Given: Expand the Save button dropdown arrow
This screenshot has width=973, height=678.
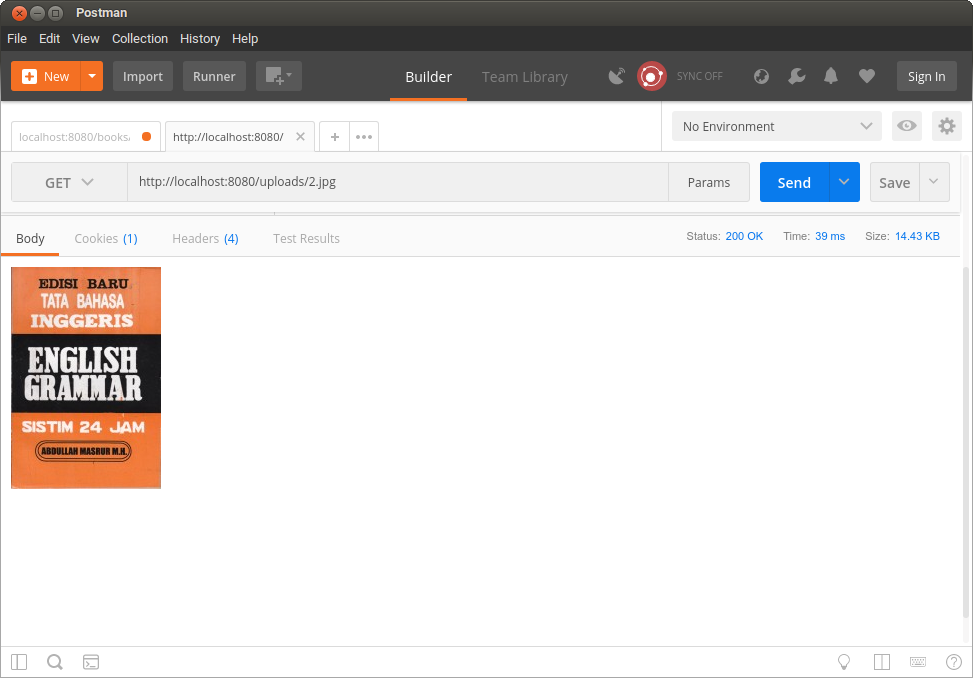Looking at the screenshot, I should 933,182.
